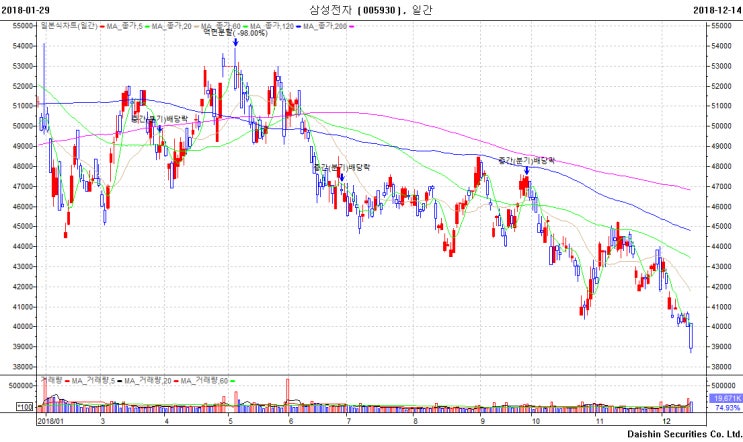This screenshot has width=743, height=442.
Task: Click the *100 volume scale box
Action: (25, 406)
